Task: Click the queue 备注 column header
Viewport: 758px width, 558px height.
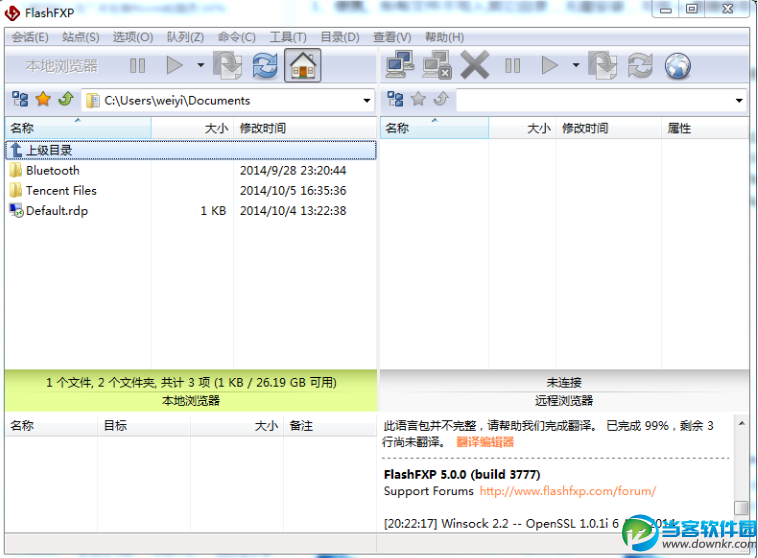Action: tap(330, 426)
